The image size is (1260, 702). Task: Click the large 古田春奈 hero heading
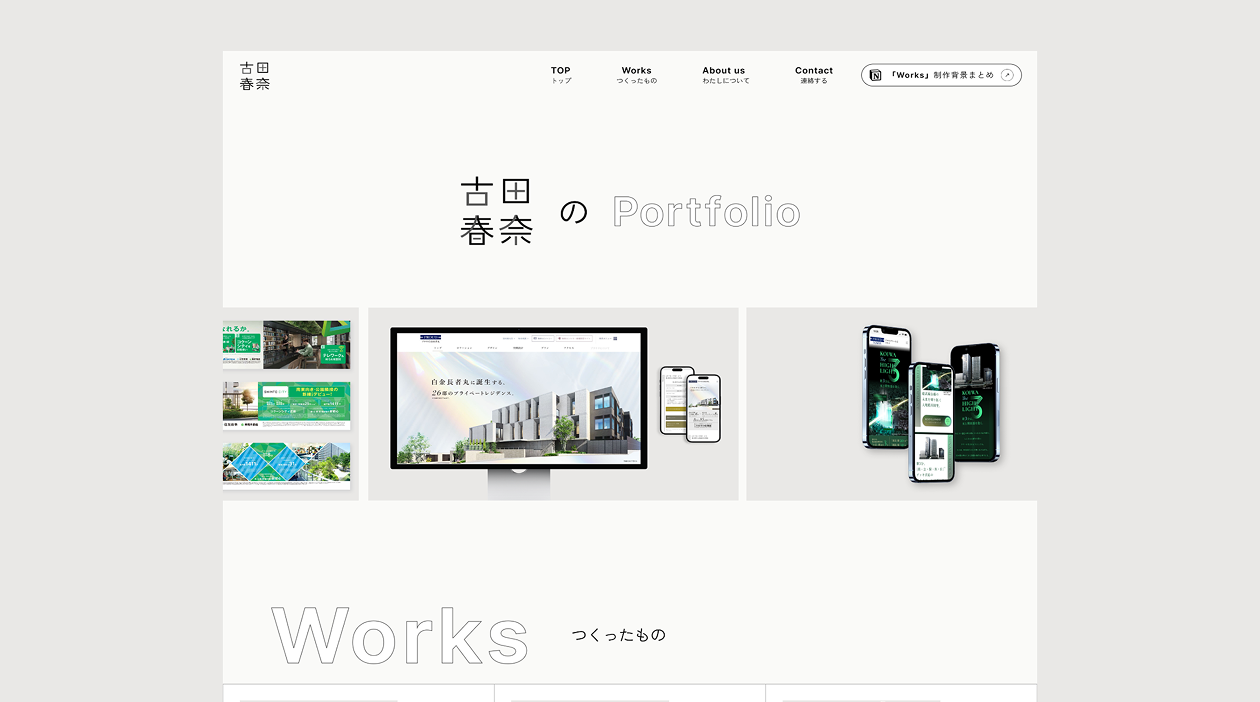pos(496,212)
